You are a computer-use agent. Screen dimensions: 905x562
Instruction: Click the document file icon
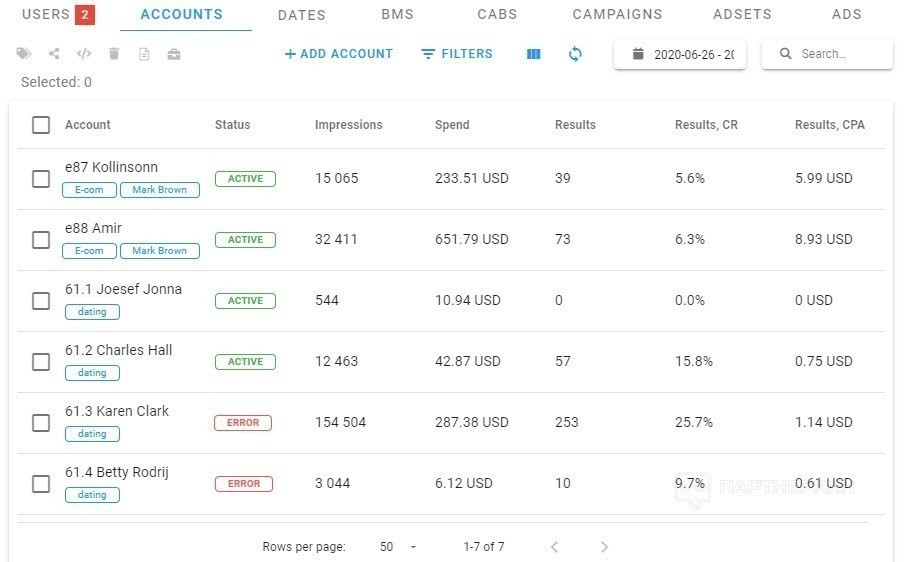(144, 54)
